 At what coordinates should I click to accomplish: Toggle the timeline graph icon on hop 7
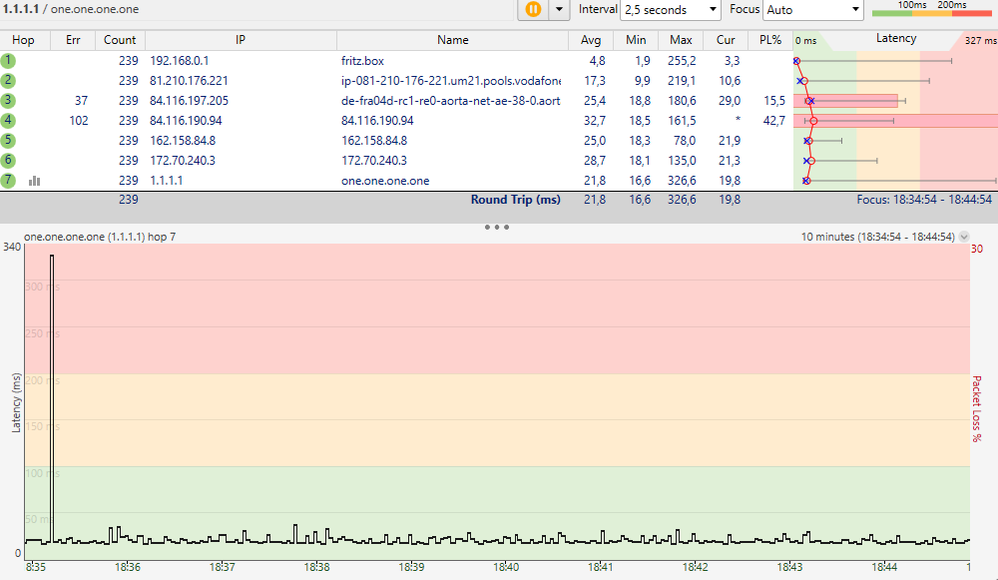click(x=34, y=181)
